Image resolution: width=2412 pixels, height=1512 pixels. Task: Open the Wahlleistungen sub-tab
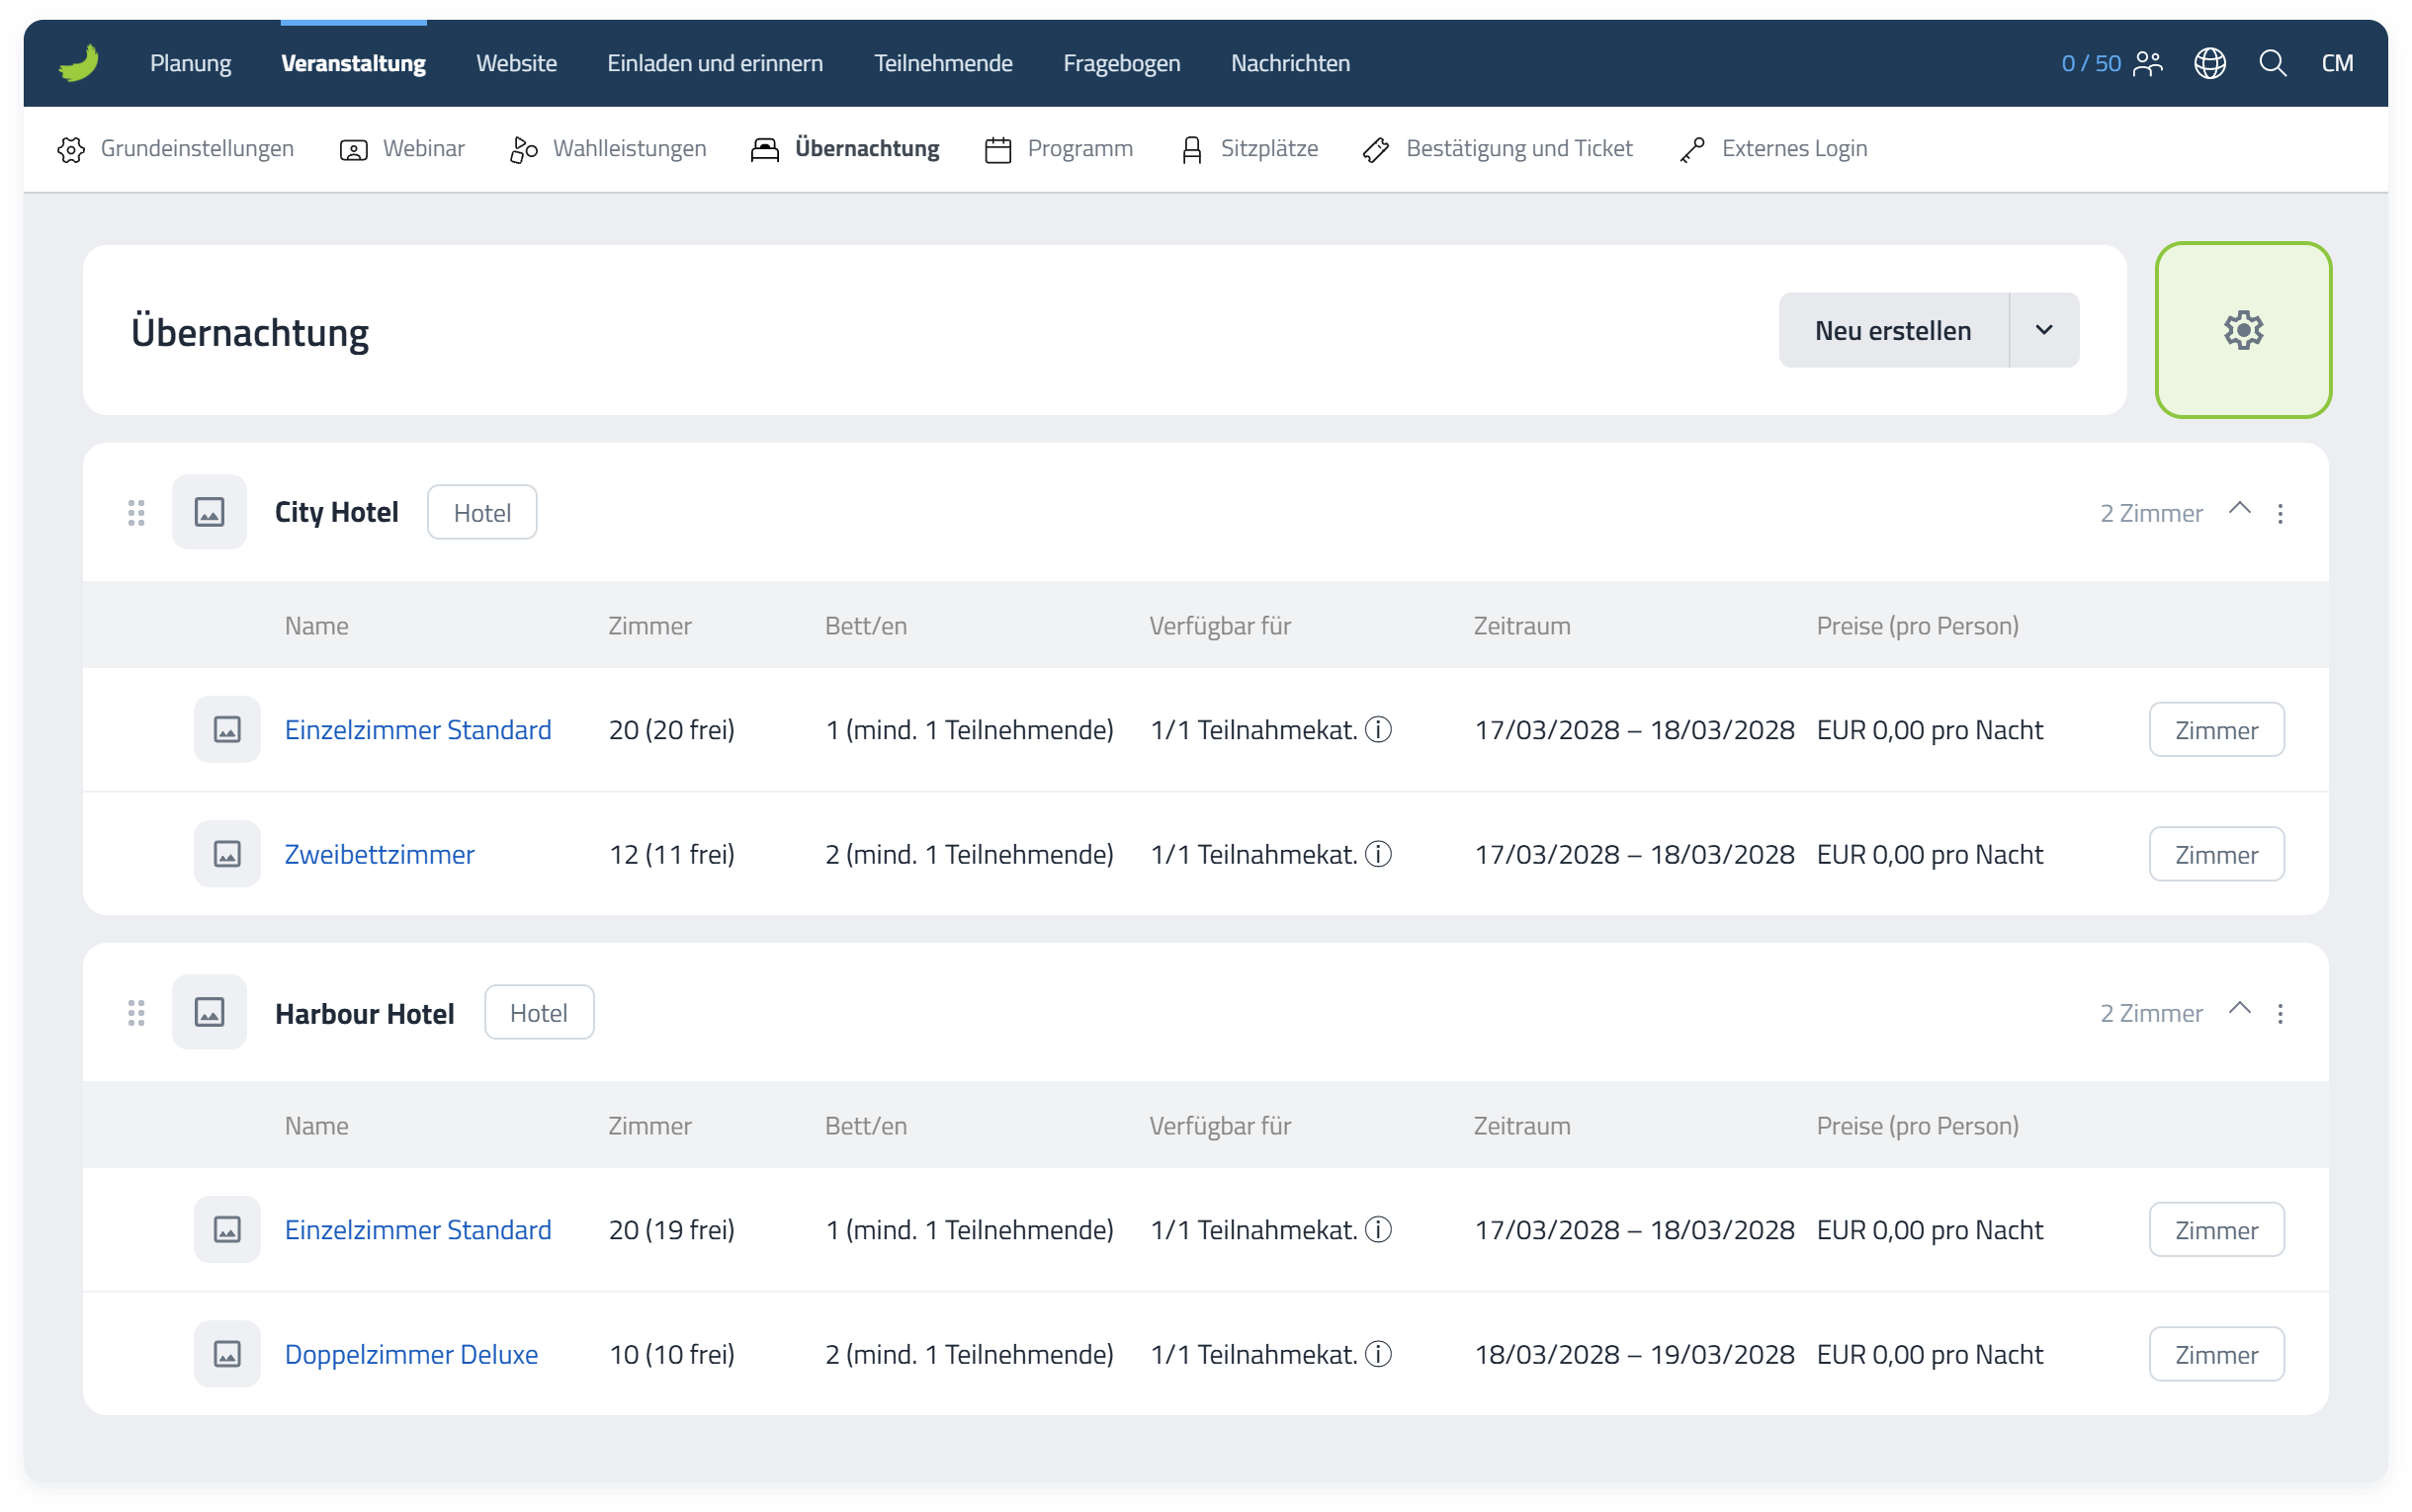pos(608,149)
